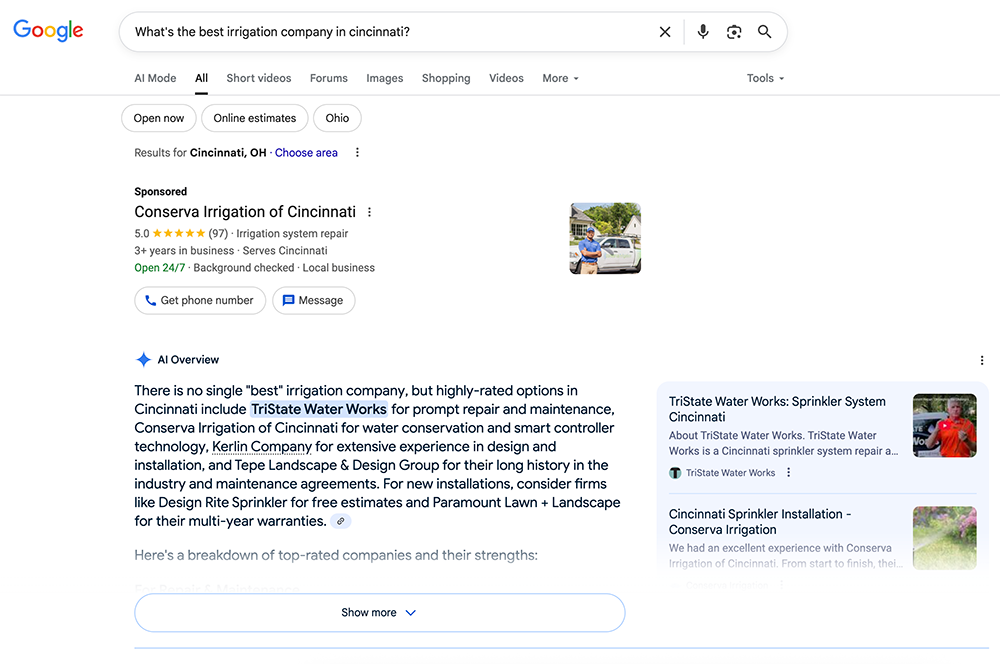Click the highlighted TriState Water Works text
The width and height of the screenshot is (1000, 664).
[319, 409]
